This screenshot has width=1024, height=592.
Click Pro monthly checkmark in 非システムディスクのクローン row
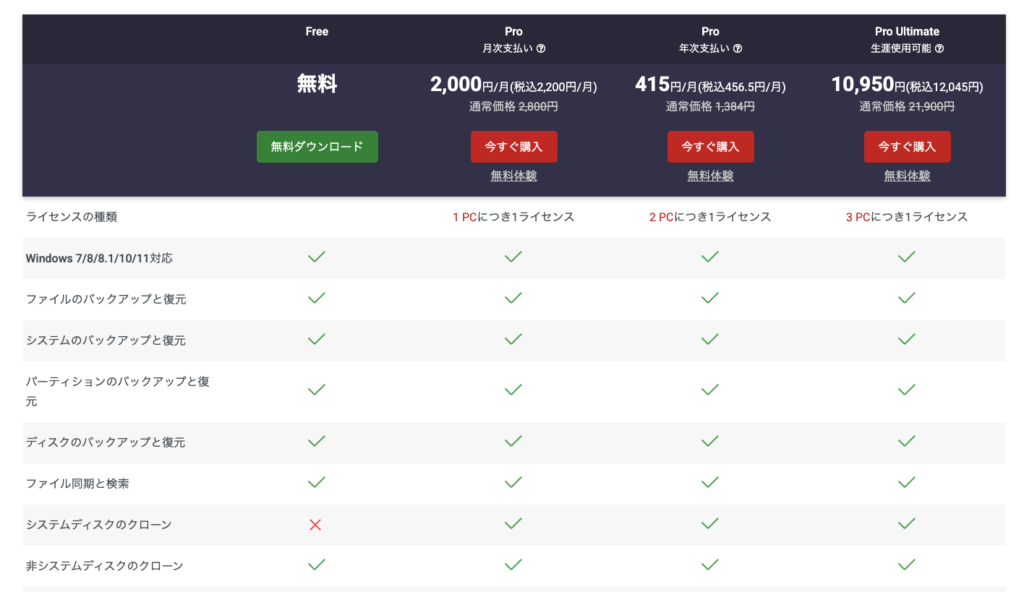(513, 565)
